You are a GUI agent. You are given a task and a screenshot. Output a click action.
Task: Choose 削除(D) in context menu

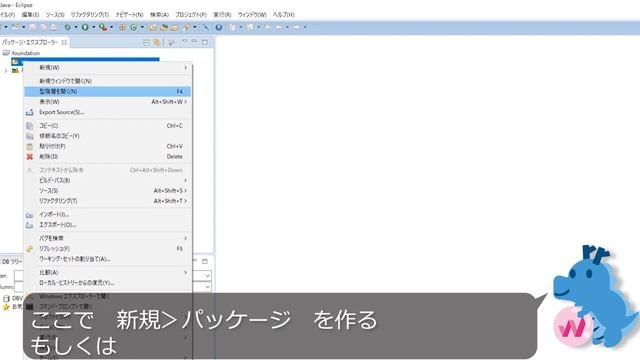[x=108, y=157]
